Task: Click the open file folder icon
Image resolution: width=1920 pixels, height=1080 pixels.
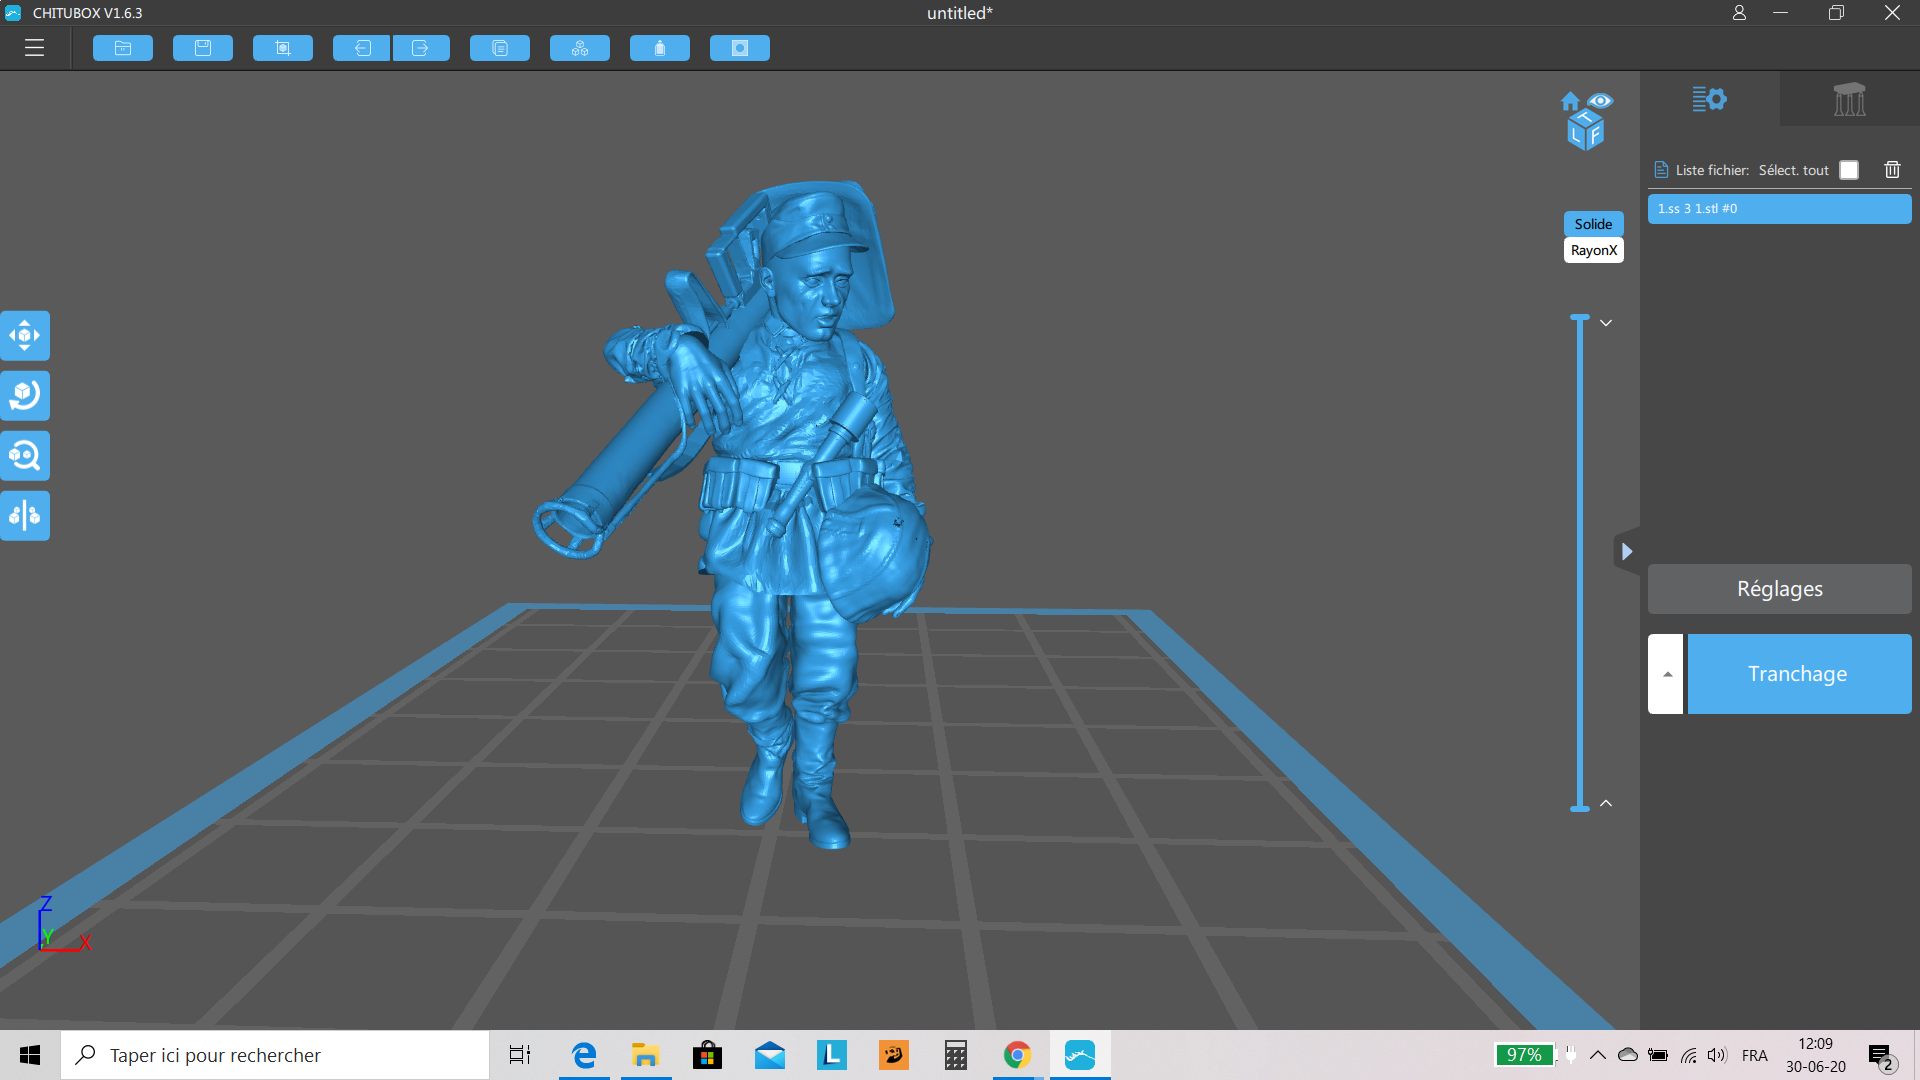Action: [123, 48]
